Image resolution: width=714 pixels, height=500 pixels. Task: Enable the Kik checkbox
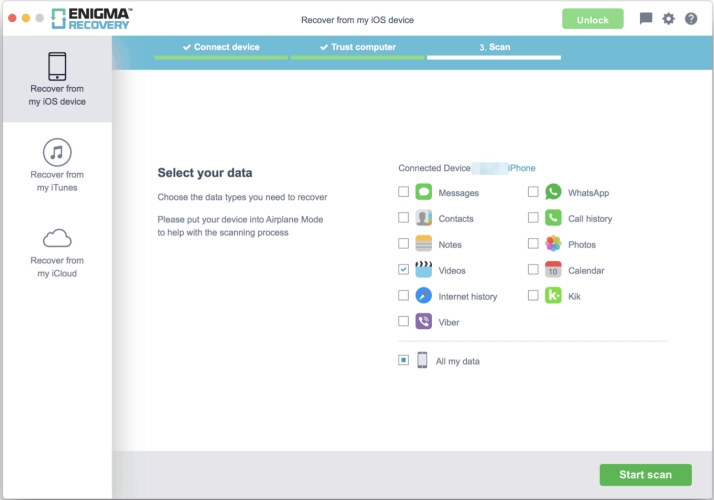pos(533,296)
